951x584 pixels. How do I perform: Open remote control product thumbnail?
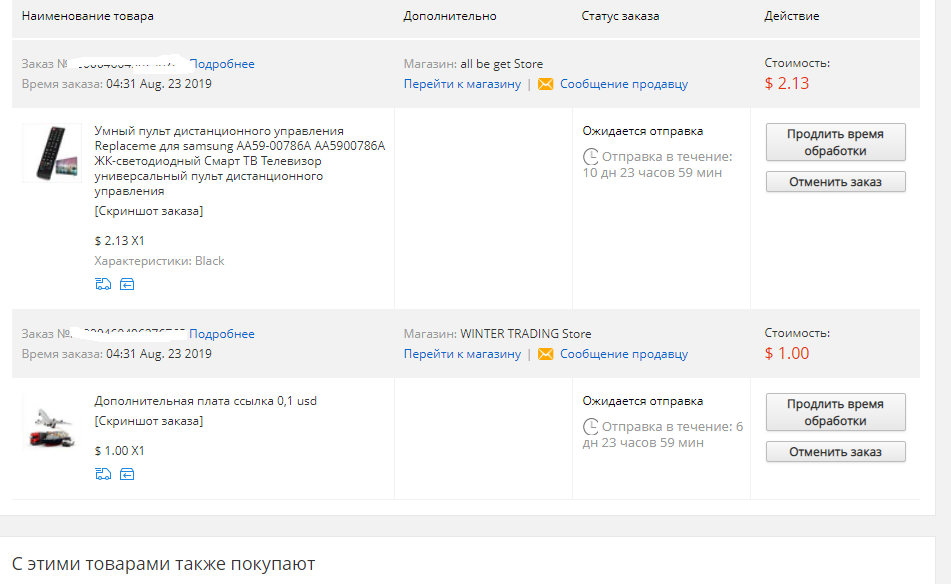52,153
